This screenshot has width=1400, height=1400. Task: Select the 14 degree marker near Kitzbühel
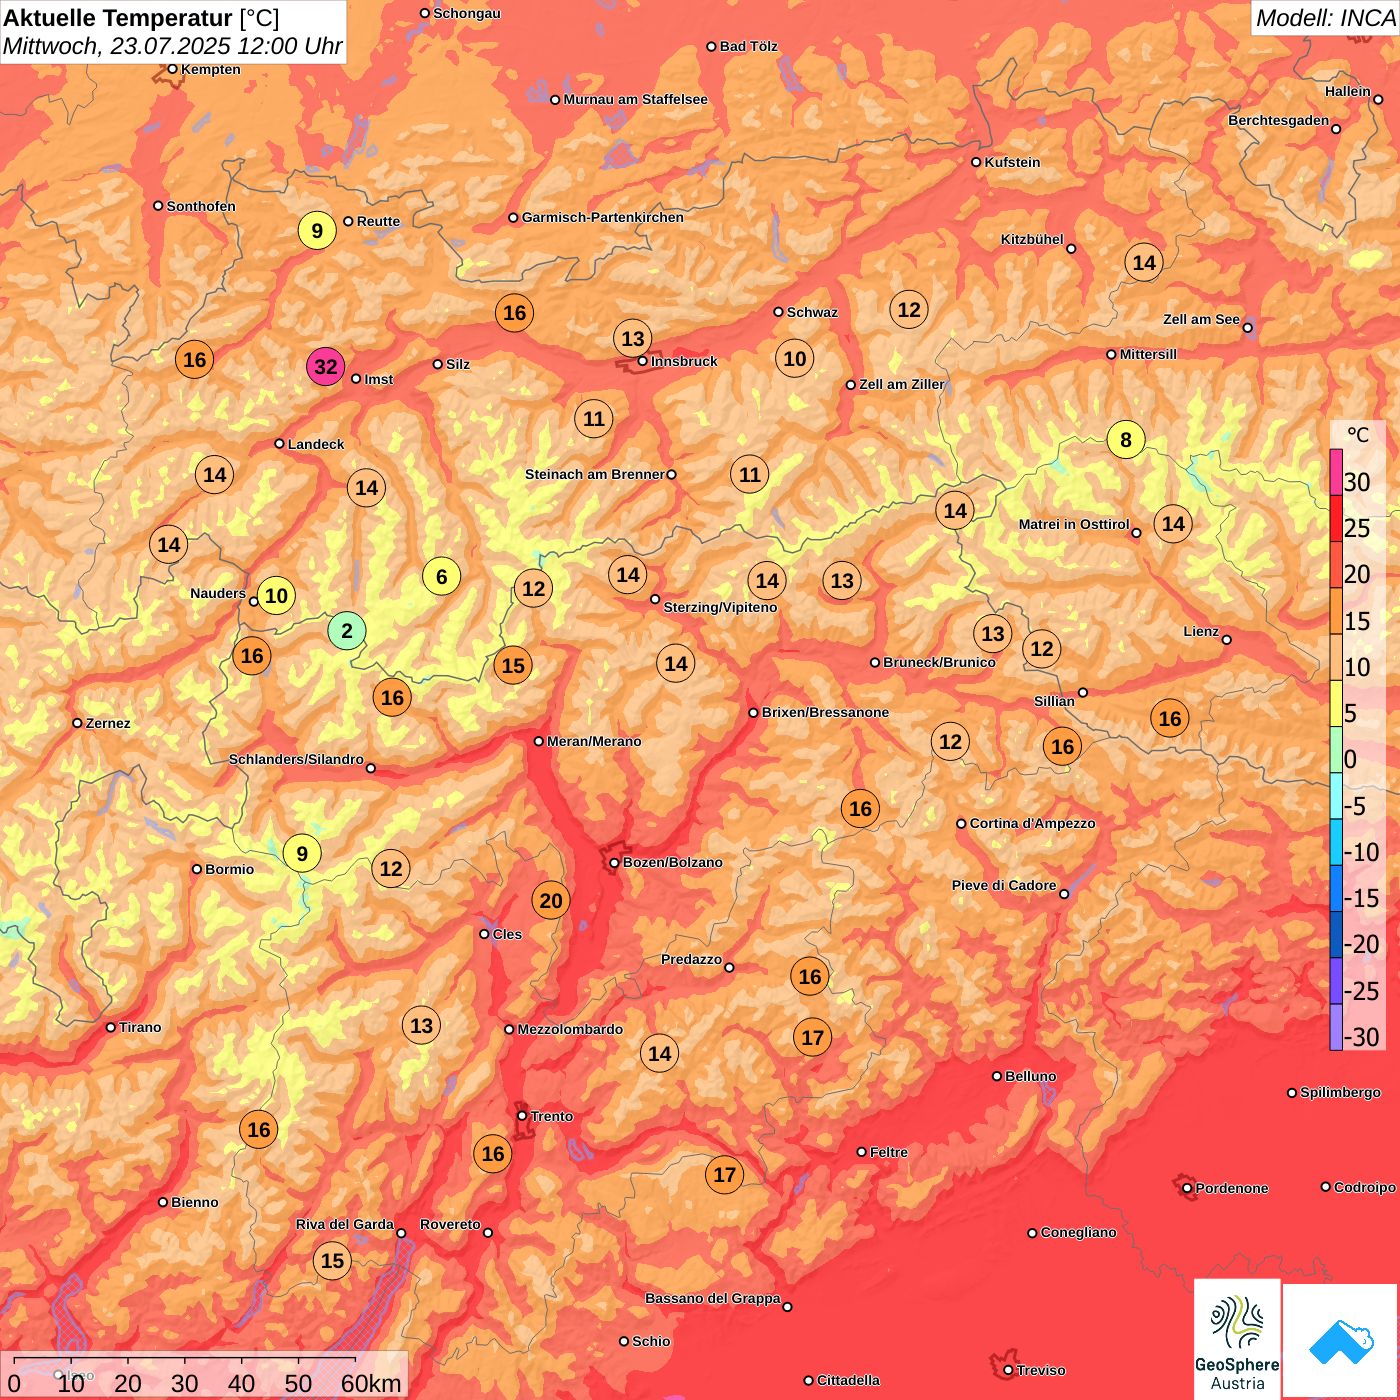pyautogui.click(x=1144, y=263)
